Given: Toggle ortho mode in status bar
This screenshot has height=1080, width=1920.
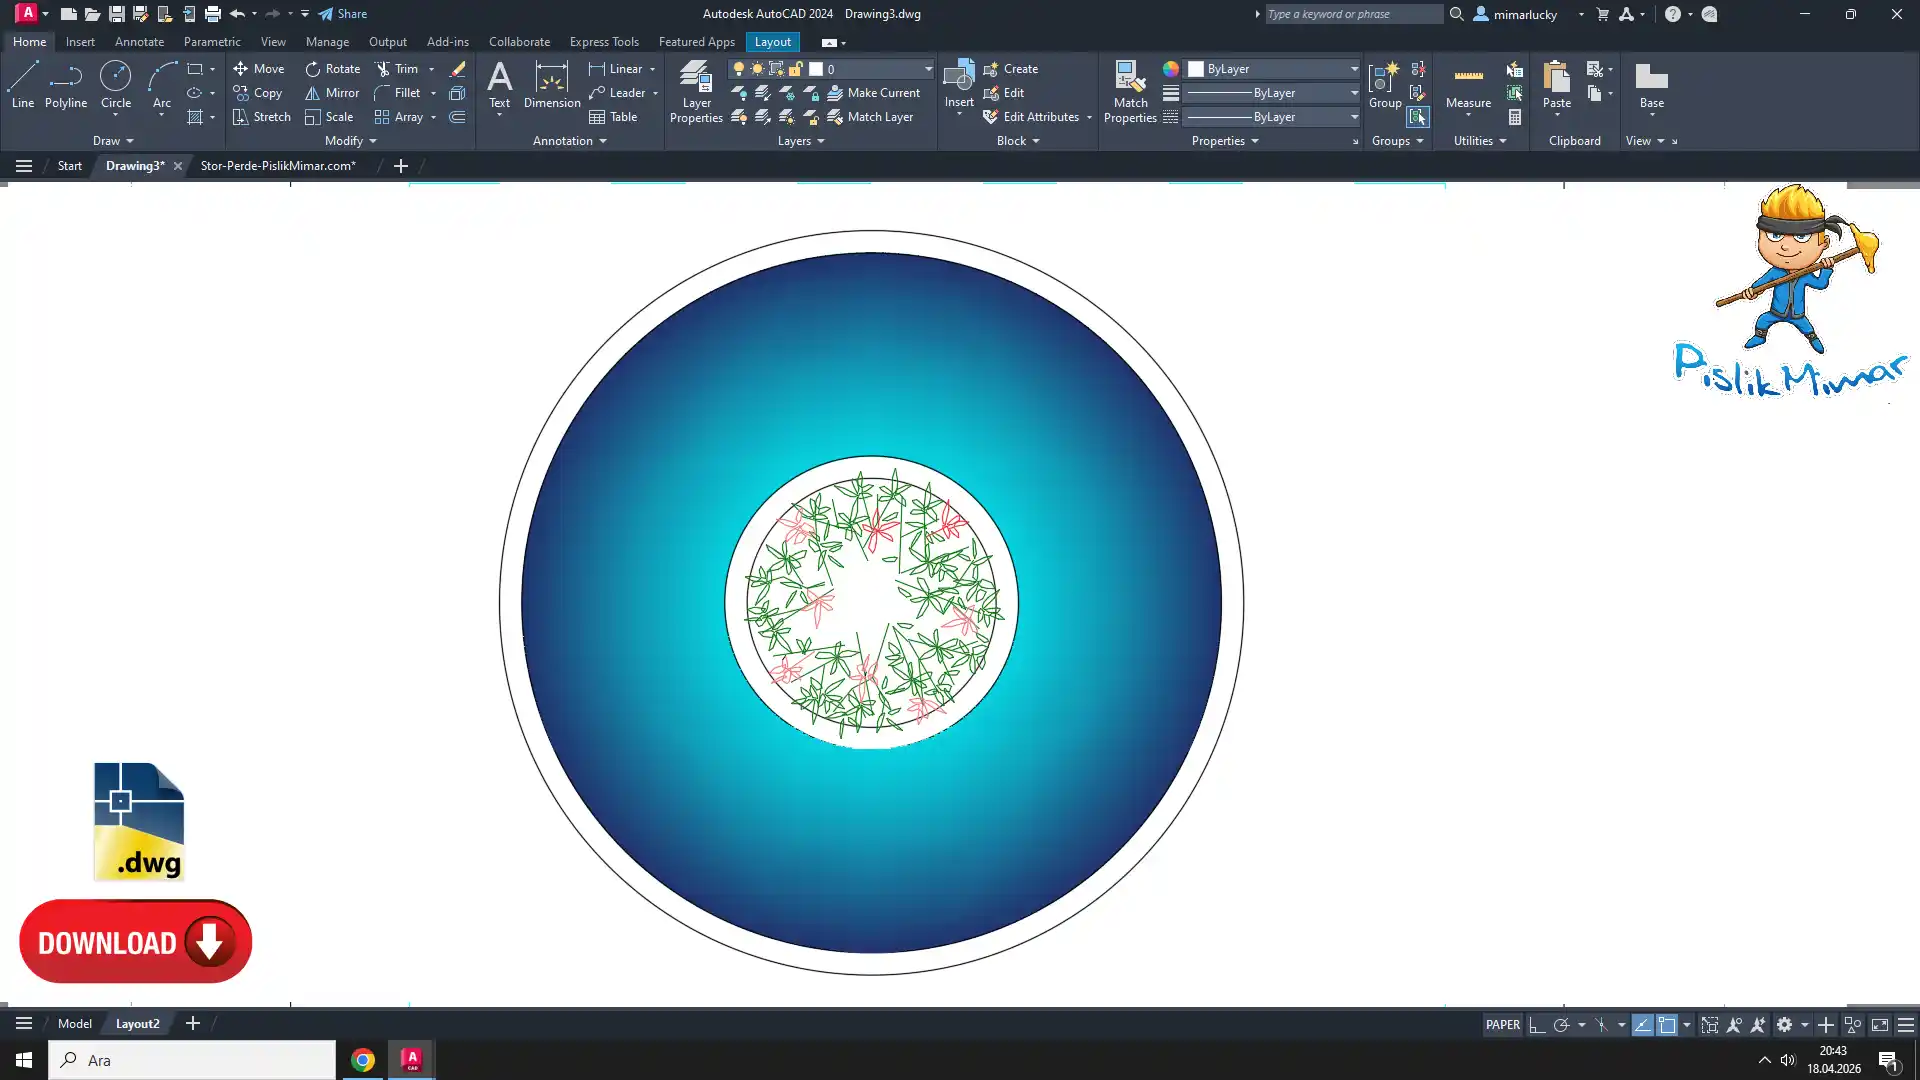Looking at the screenshot, I should pos(1537,1025).
